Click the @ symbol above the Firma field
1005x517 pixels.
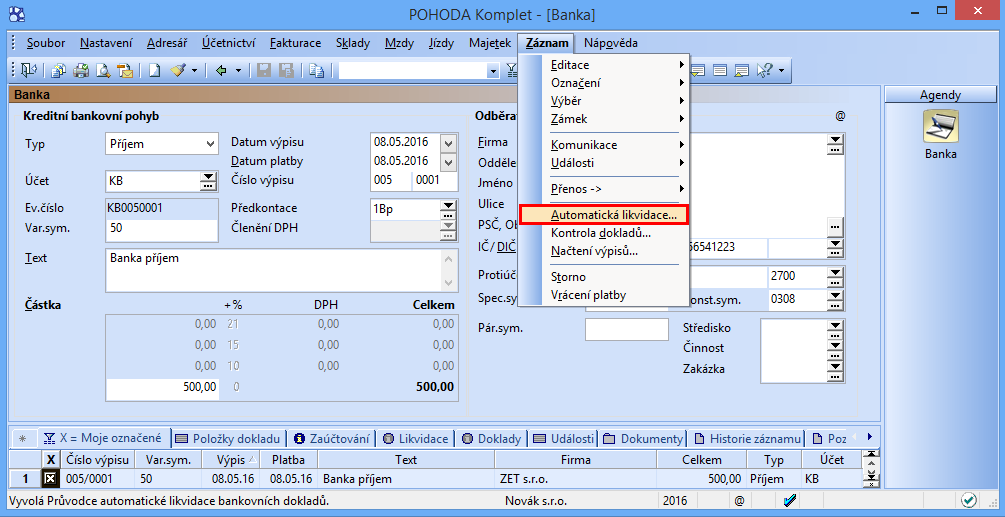click(840, 116)
